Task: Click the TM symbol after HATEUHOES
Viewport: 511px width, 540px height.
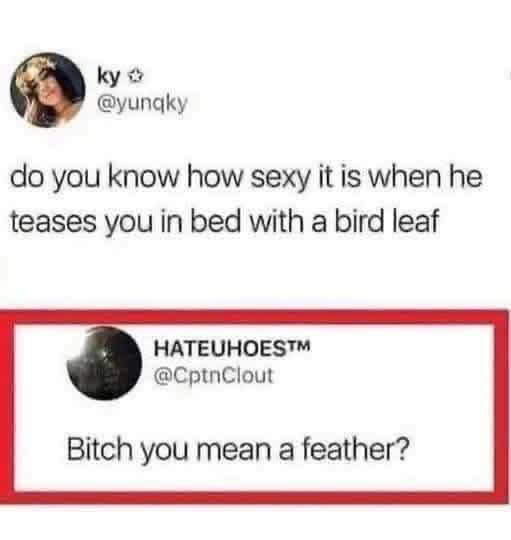Action: 299,345
